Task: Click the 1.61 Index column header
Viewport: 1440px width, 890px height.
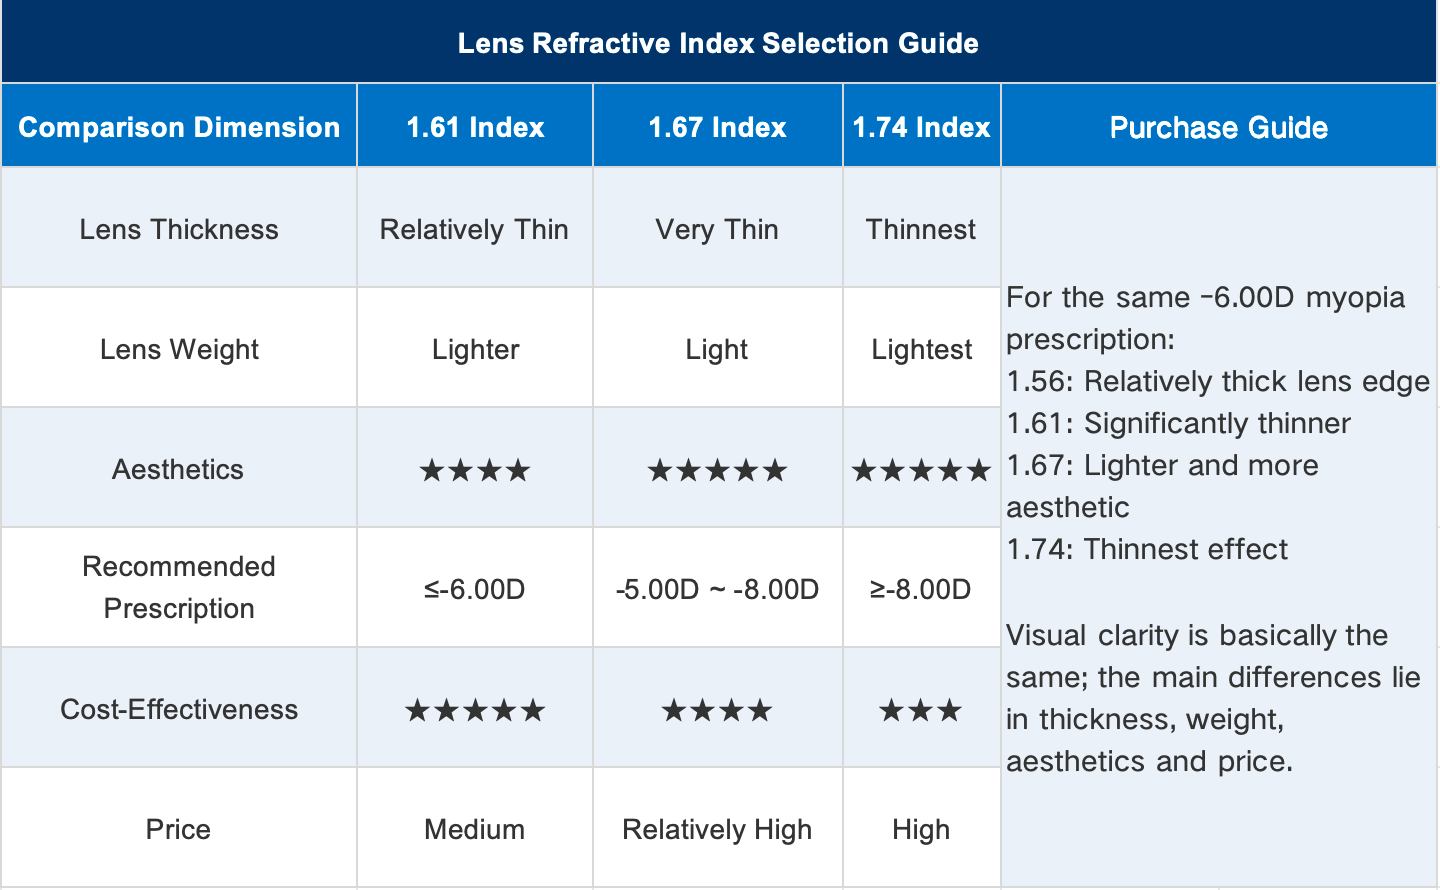Action: click(x=475, y=127)
